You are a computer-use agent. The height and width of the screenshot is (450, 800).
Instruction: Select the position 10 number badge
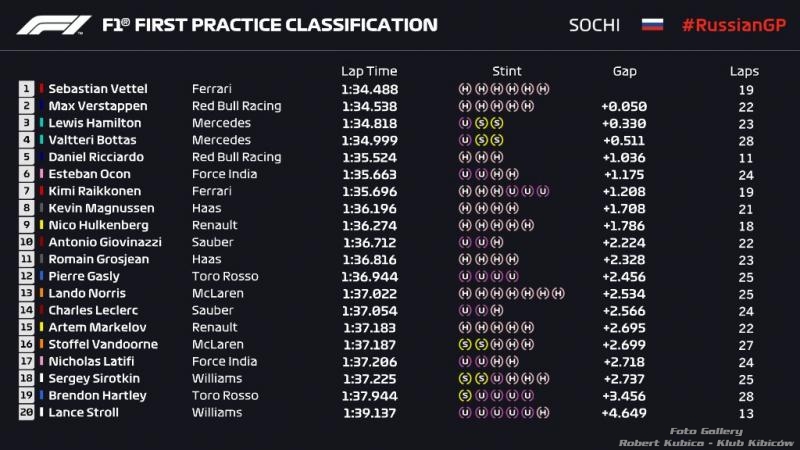[27, 242]
